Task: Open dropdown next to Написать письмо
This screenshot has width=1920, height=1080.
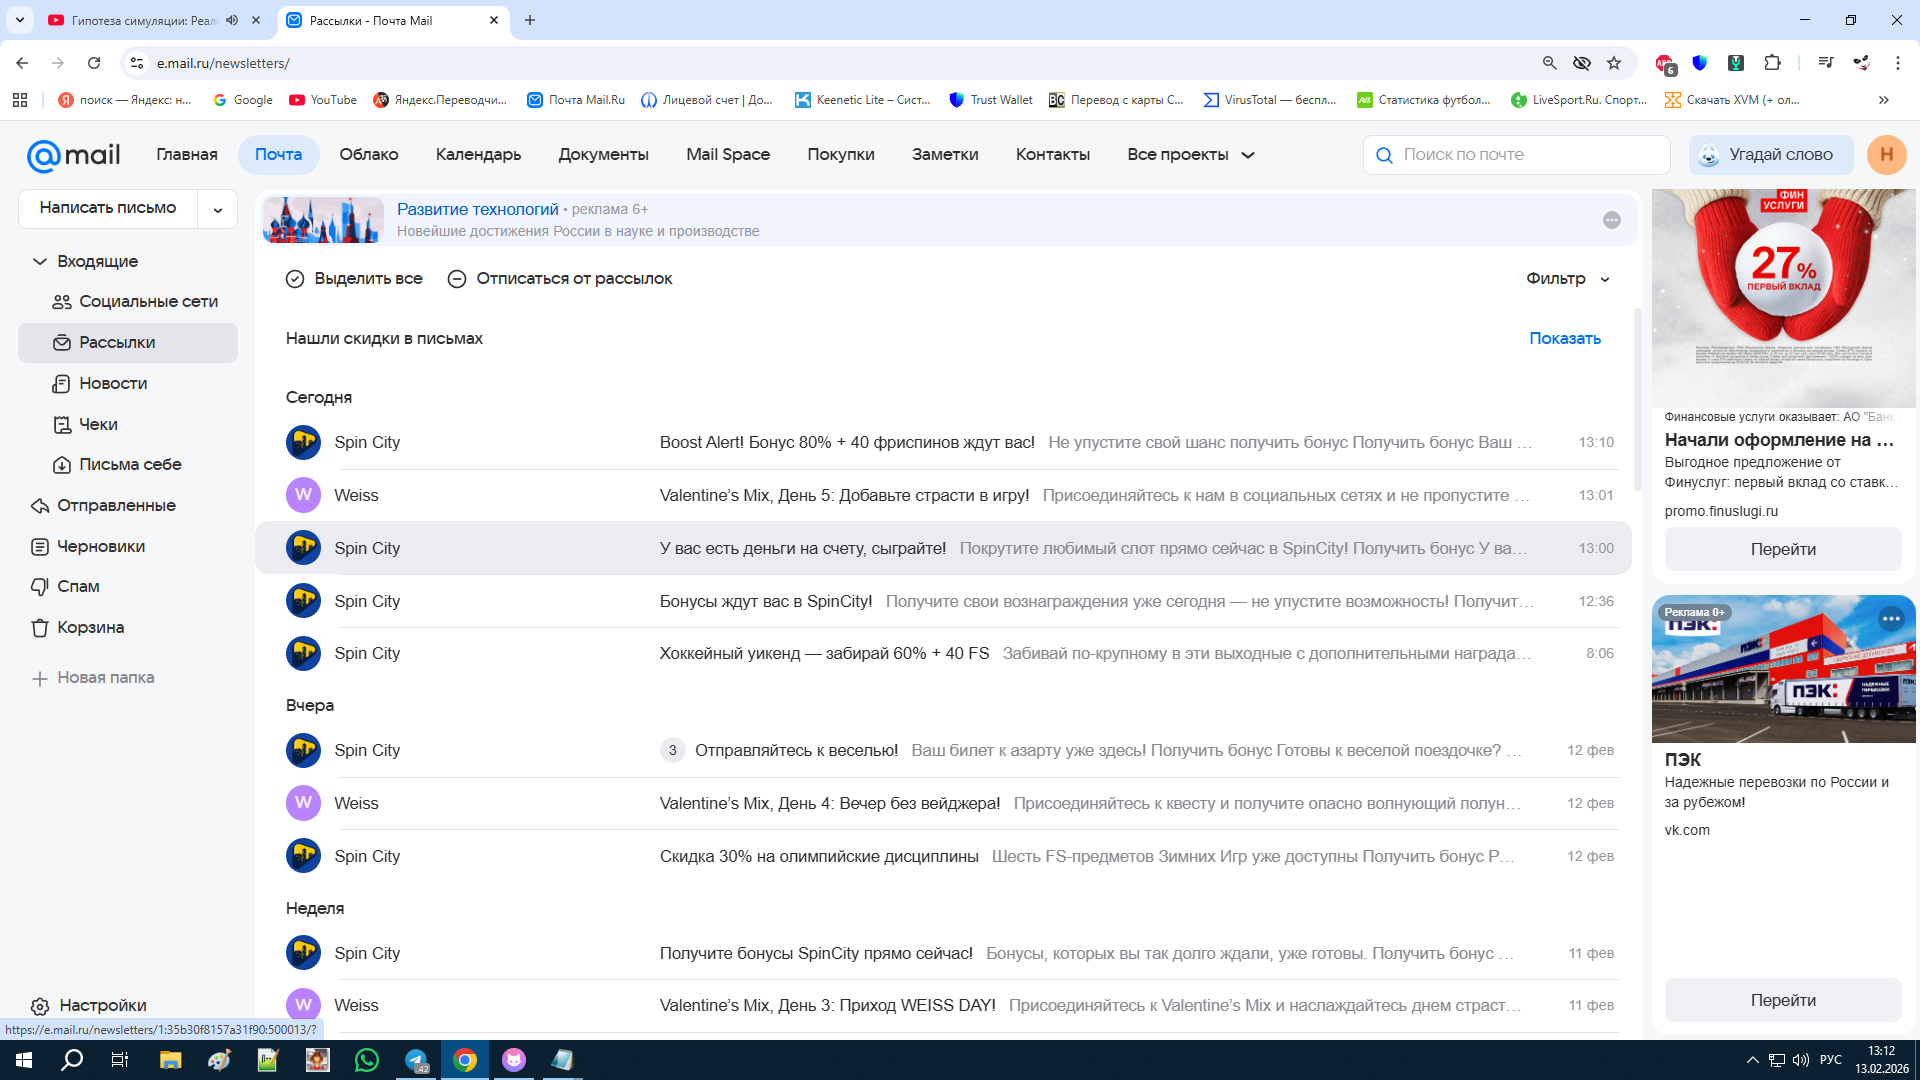Action: (x=217, y=209)
